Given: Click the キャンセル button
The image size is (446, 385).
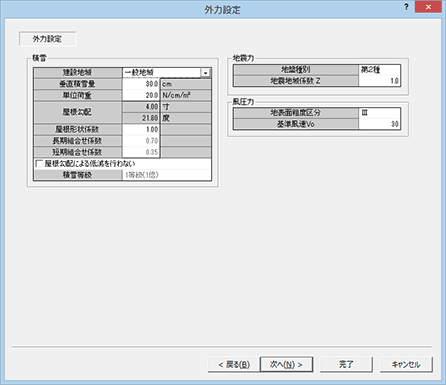Looking at the screenshot, I should tap(406, 365).
